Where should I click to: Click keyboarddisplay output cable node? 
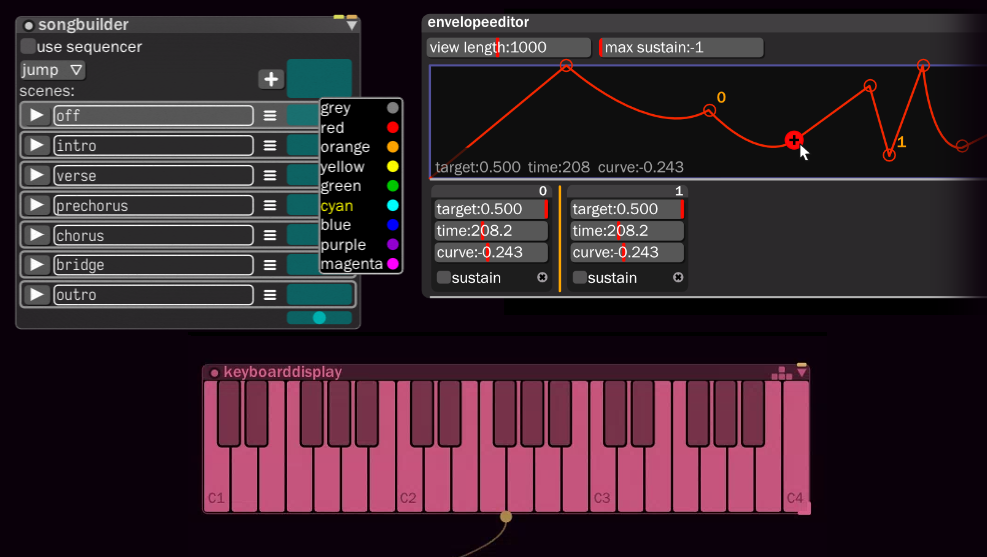coord(505,517)
